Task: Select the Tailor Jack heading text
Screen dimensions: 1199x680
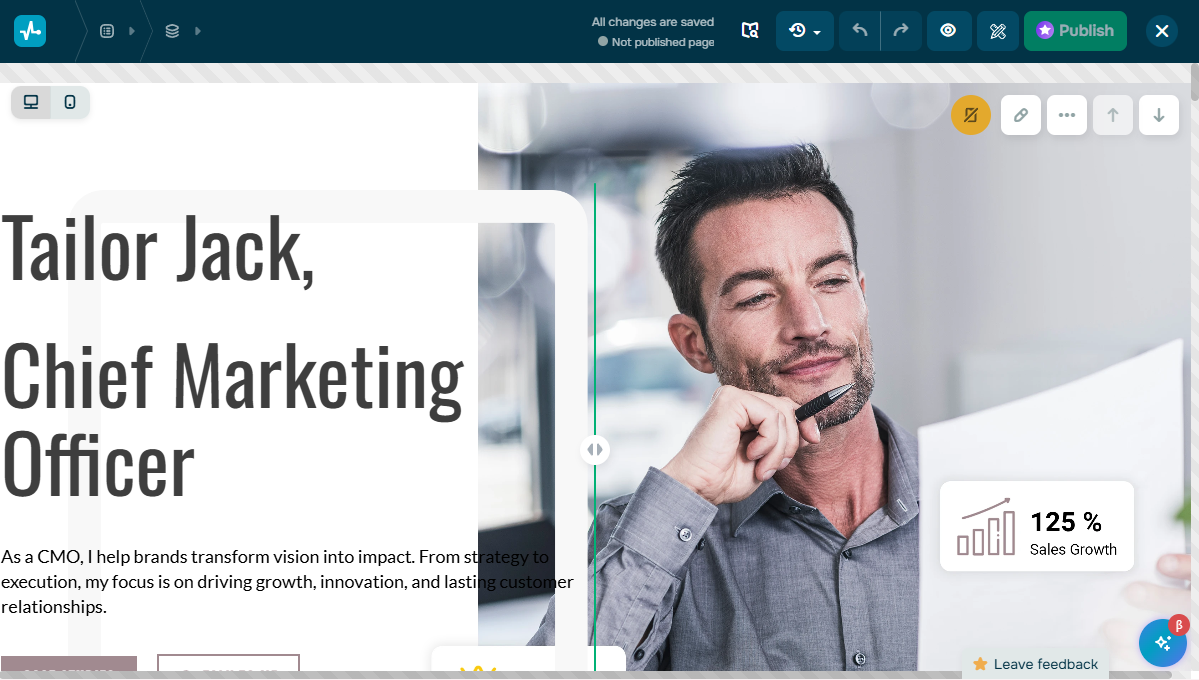Action: pos(158,249)
